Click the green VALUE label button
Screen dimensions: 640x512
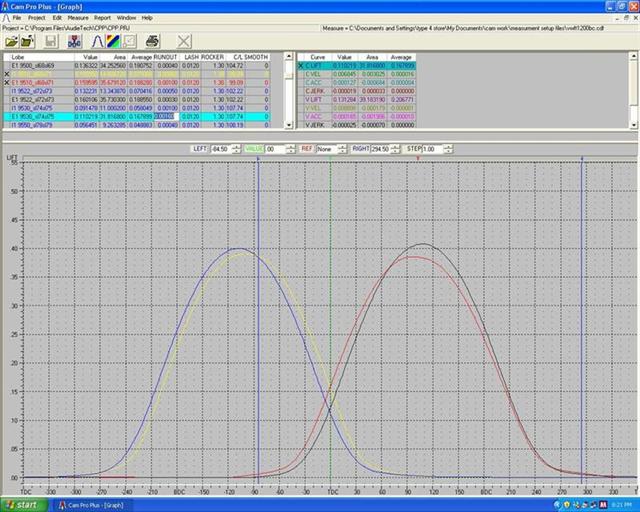pyautogui.click(x=256, y=148)
